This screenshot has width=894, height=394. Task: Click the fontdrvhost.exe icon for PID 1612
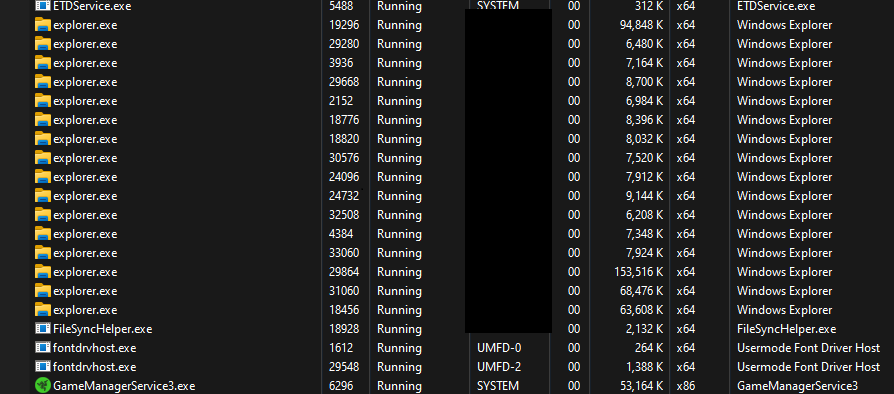[43, 348]
